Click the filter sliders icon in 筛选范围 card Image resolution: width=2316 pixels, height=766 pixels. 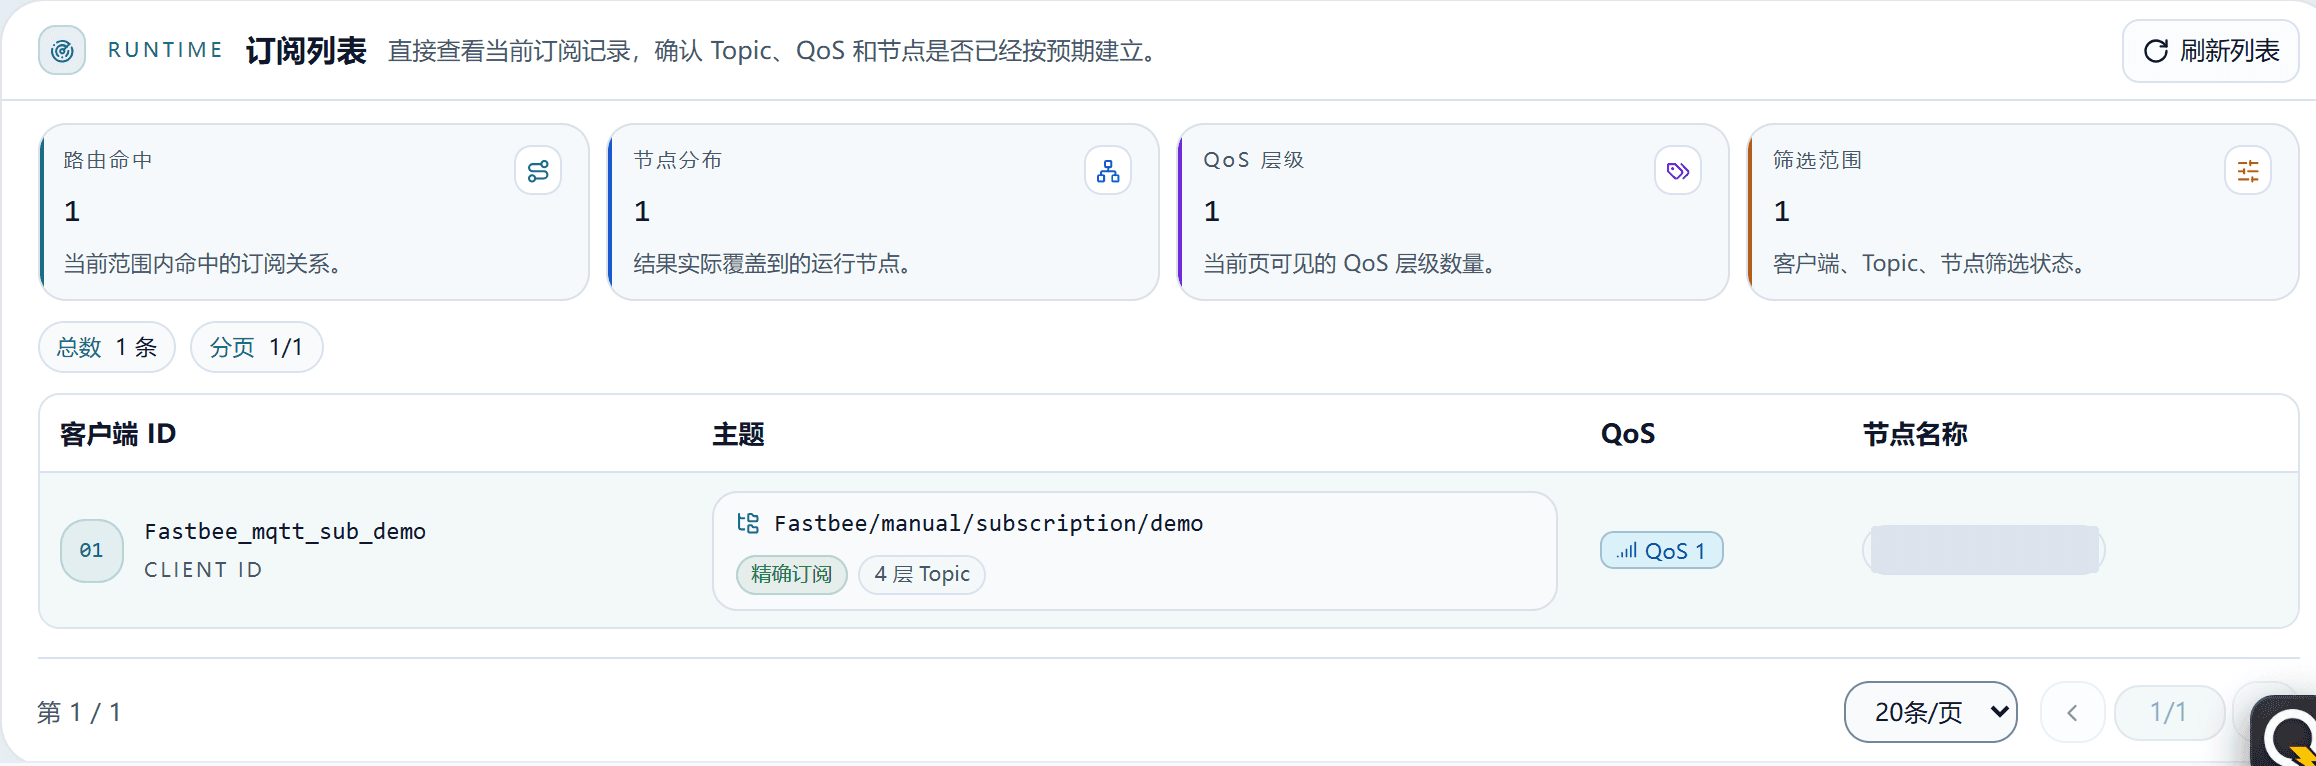2248,171
